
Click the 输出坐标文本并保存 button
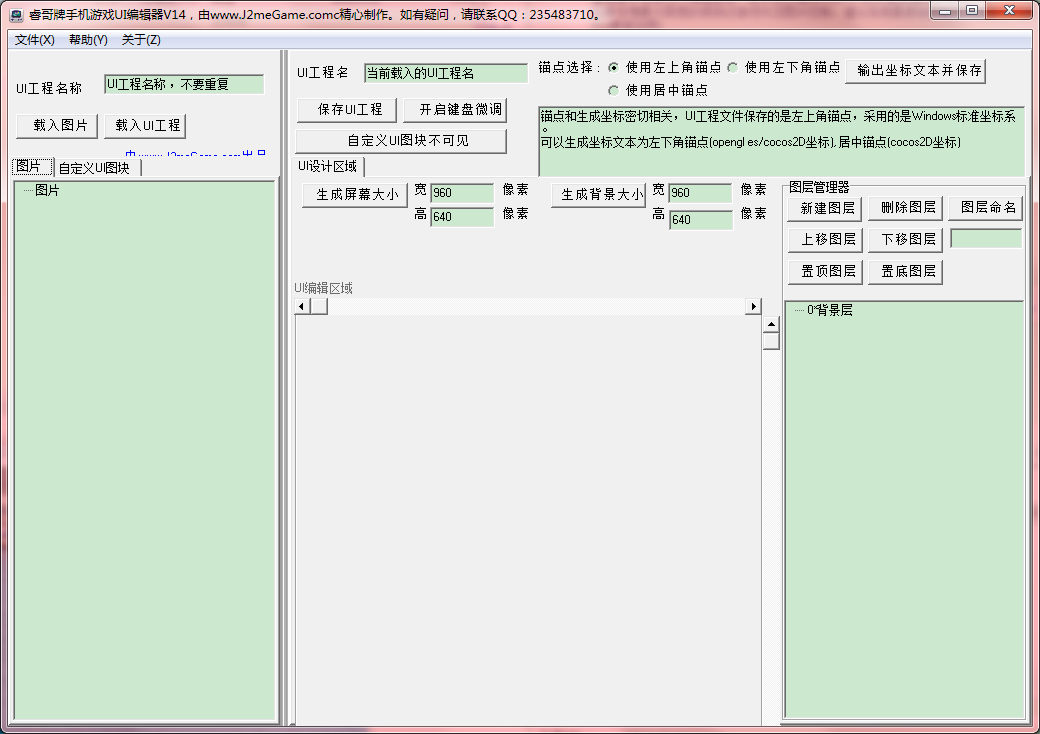pos(915,70)
